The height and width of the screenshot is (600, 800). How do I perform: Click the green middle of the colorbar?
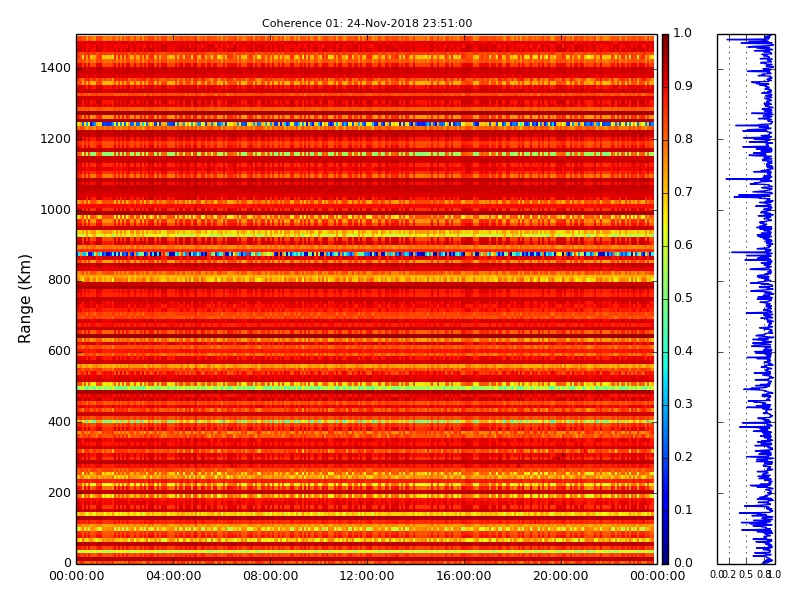(x=665, y=299)
